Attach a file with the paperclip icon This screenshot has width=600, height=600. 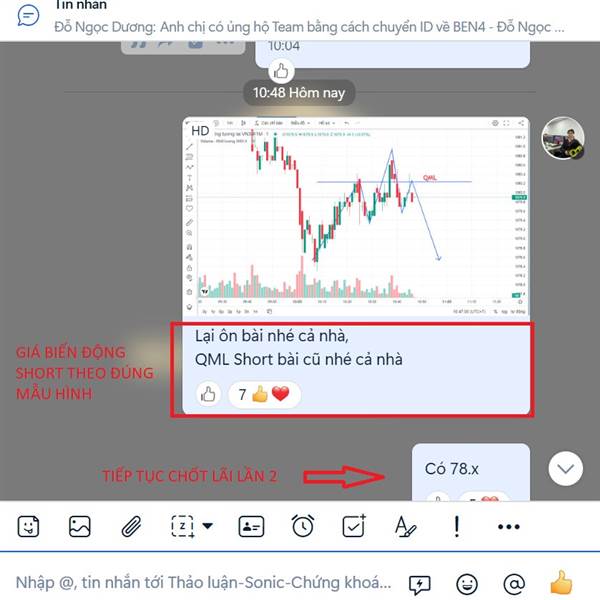pos(131,527)
